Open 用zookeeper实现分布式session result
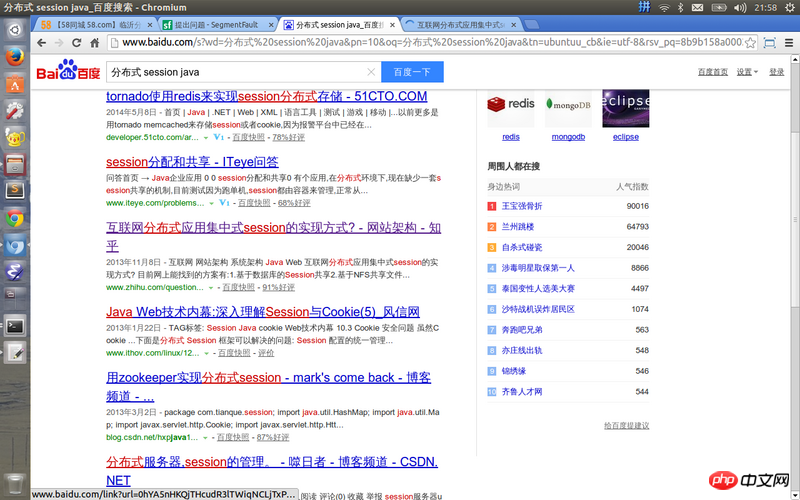The height and width of the screenshot is (500, 800). coord(268,387)
